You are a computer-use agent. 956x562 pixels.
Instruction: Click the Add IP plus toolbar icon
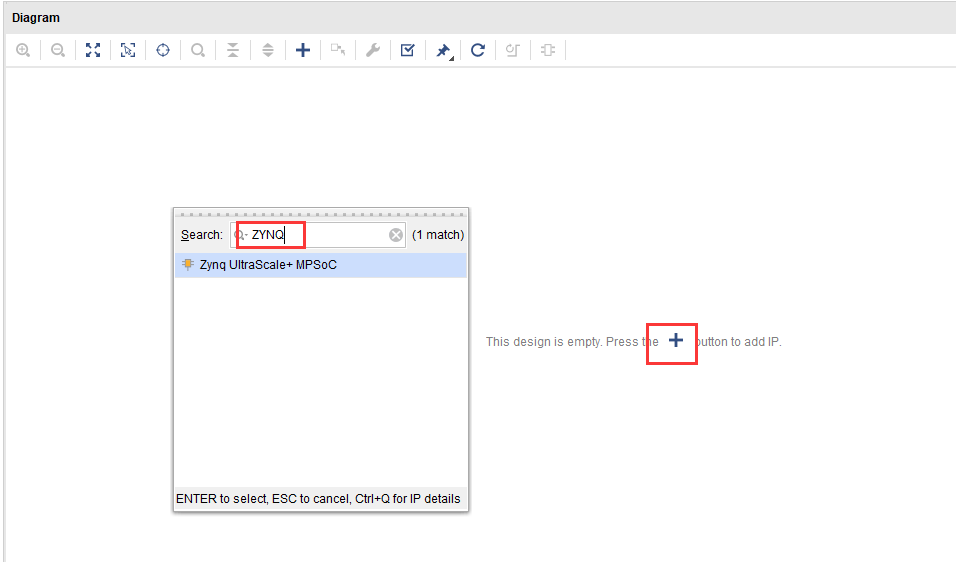pyautogui.click(x=303, y=50)
